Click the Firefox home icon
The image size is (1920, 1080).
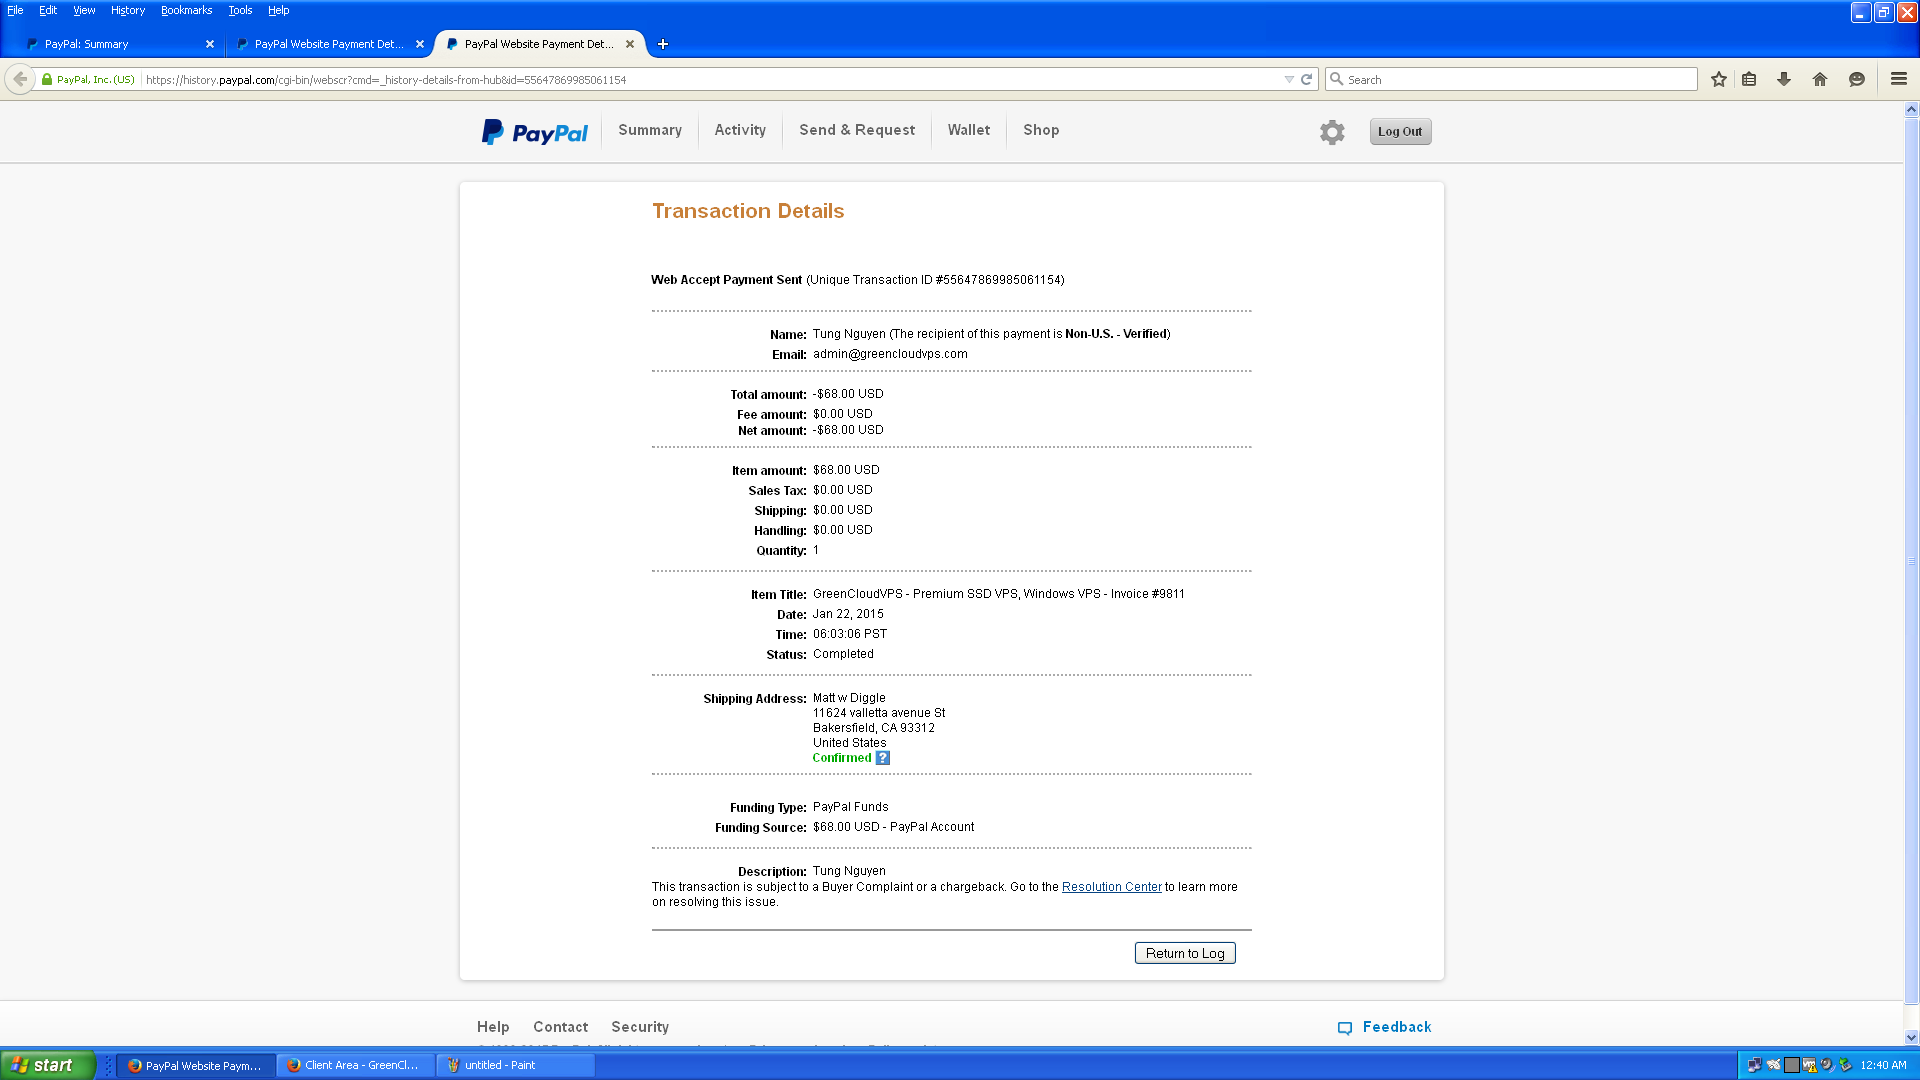(x=1819, y=80)
